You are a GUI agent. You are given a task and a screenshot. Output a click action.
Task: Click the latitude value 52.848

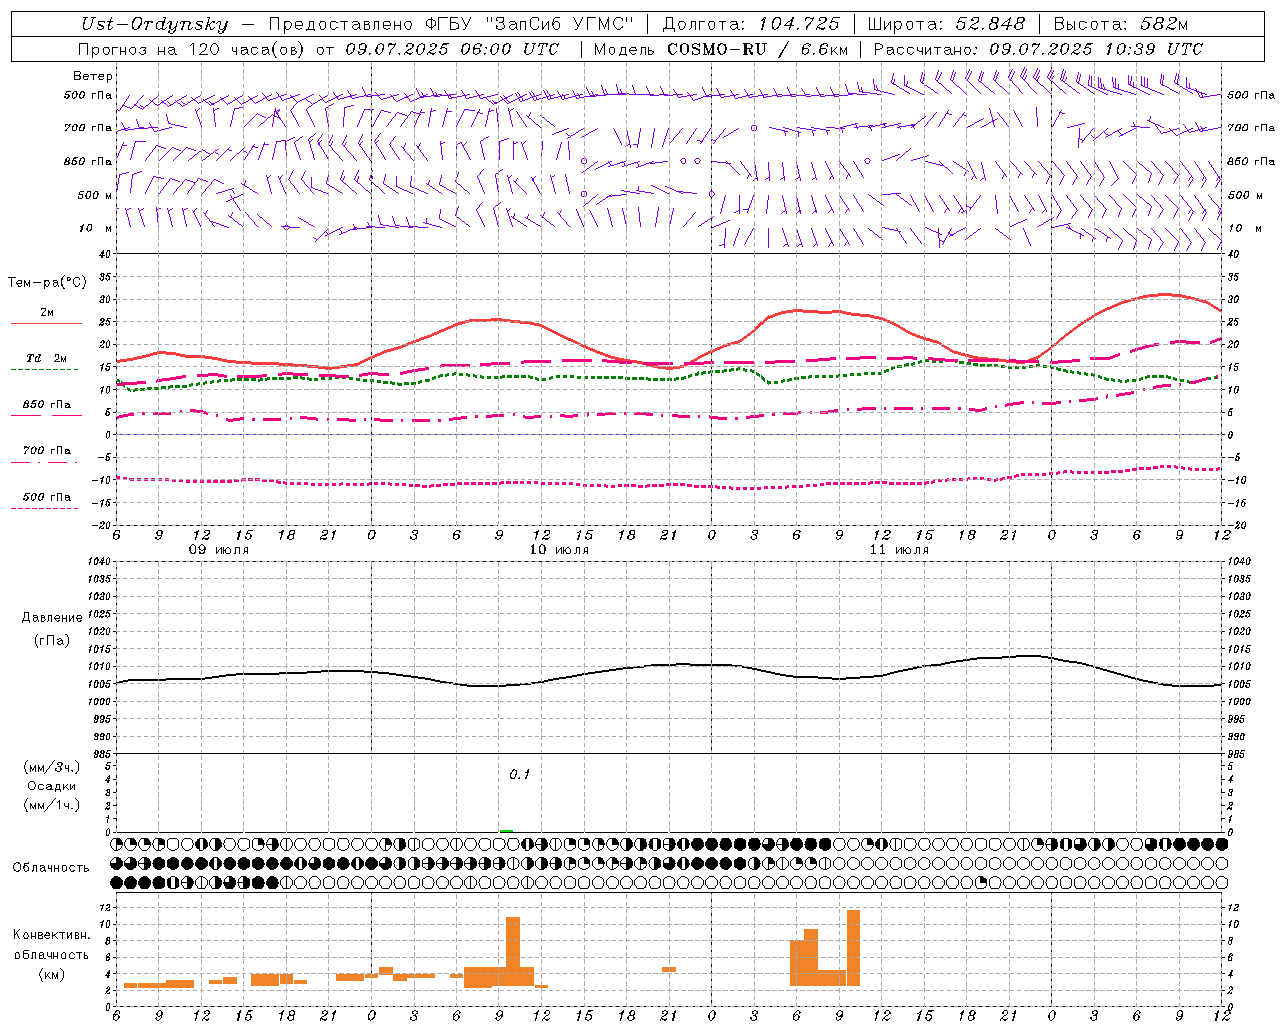989,24
